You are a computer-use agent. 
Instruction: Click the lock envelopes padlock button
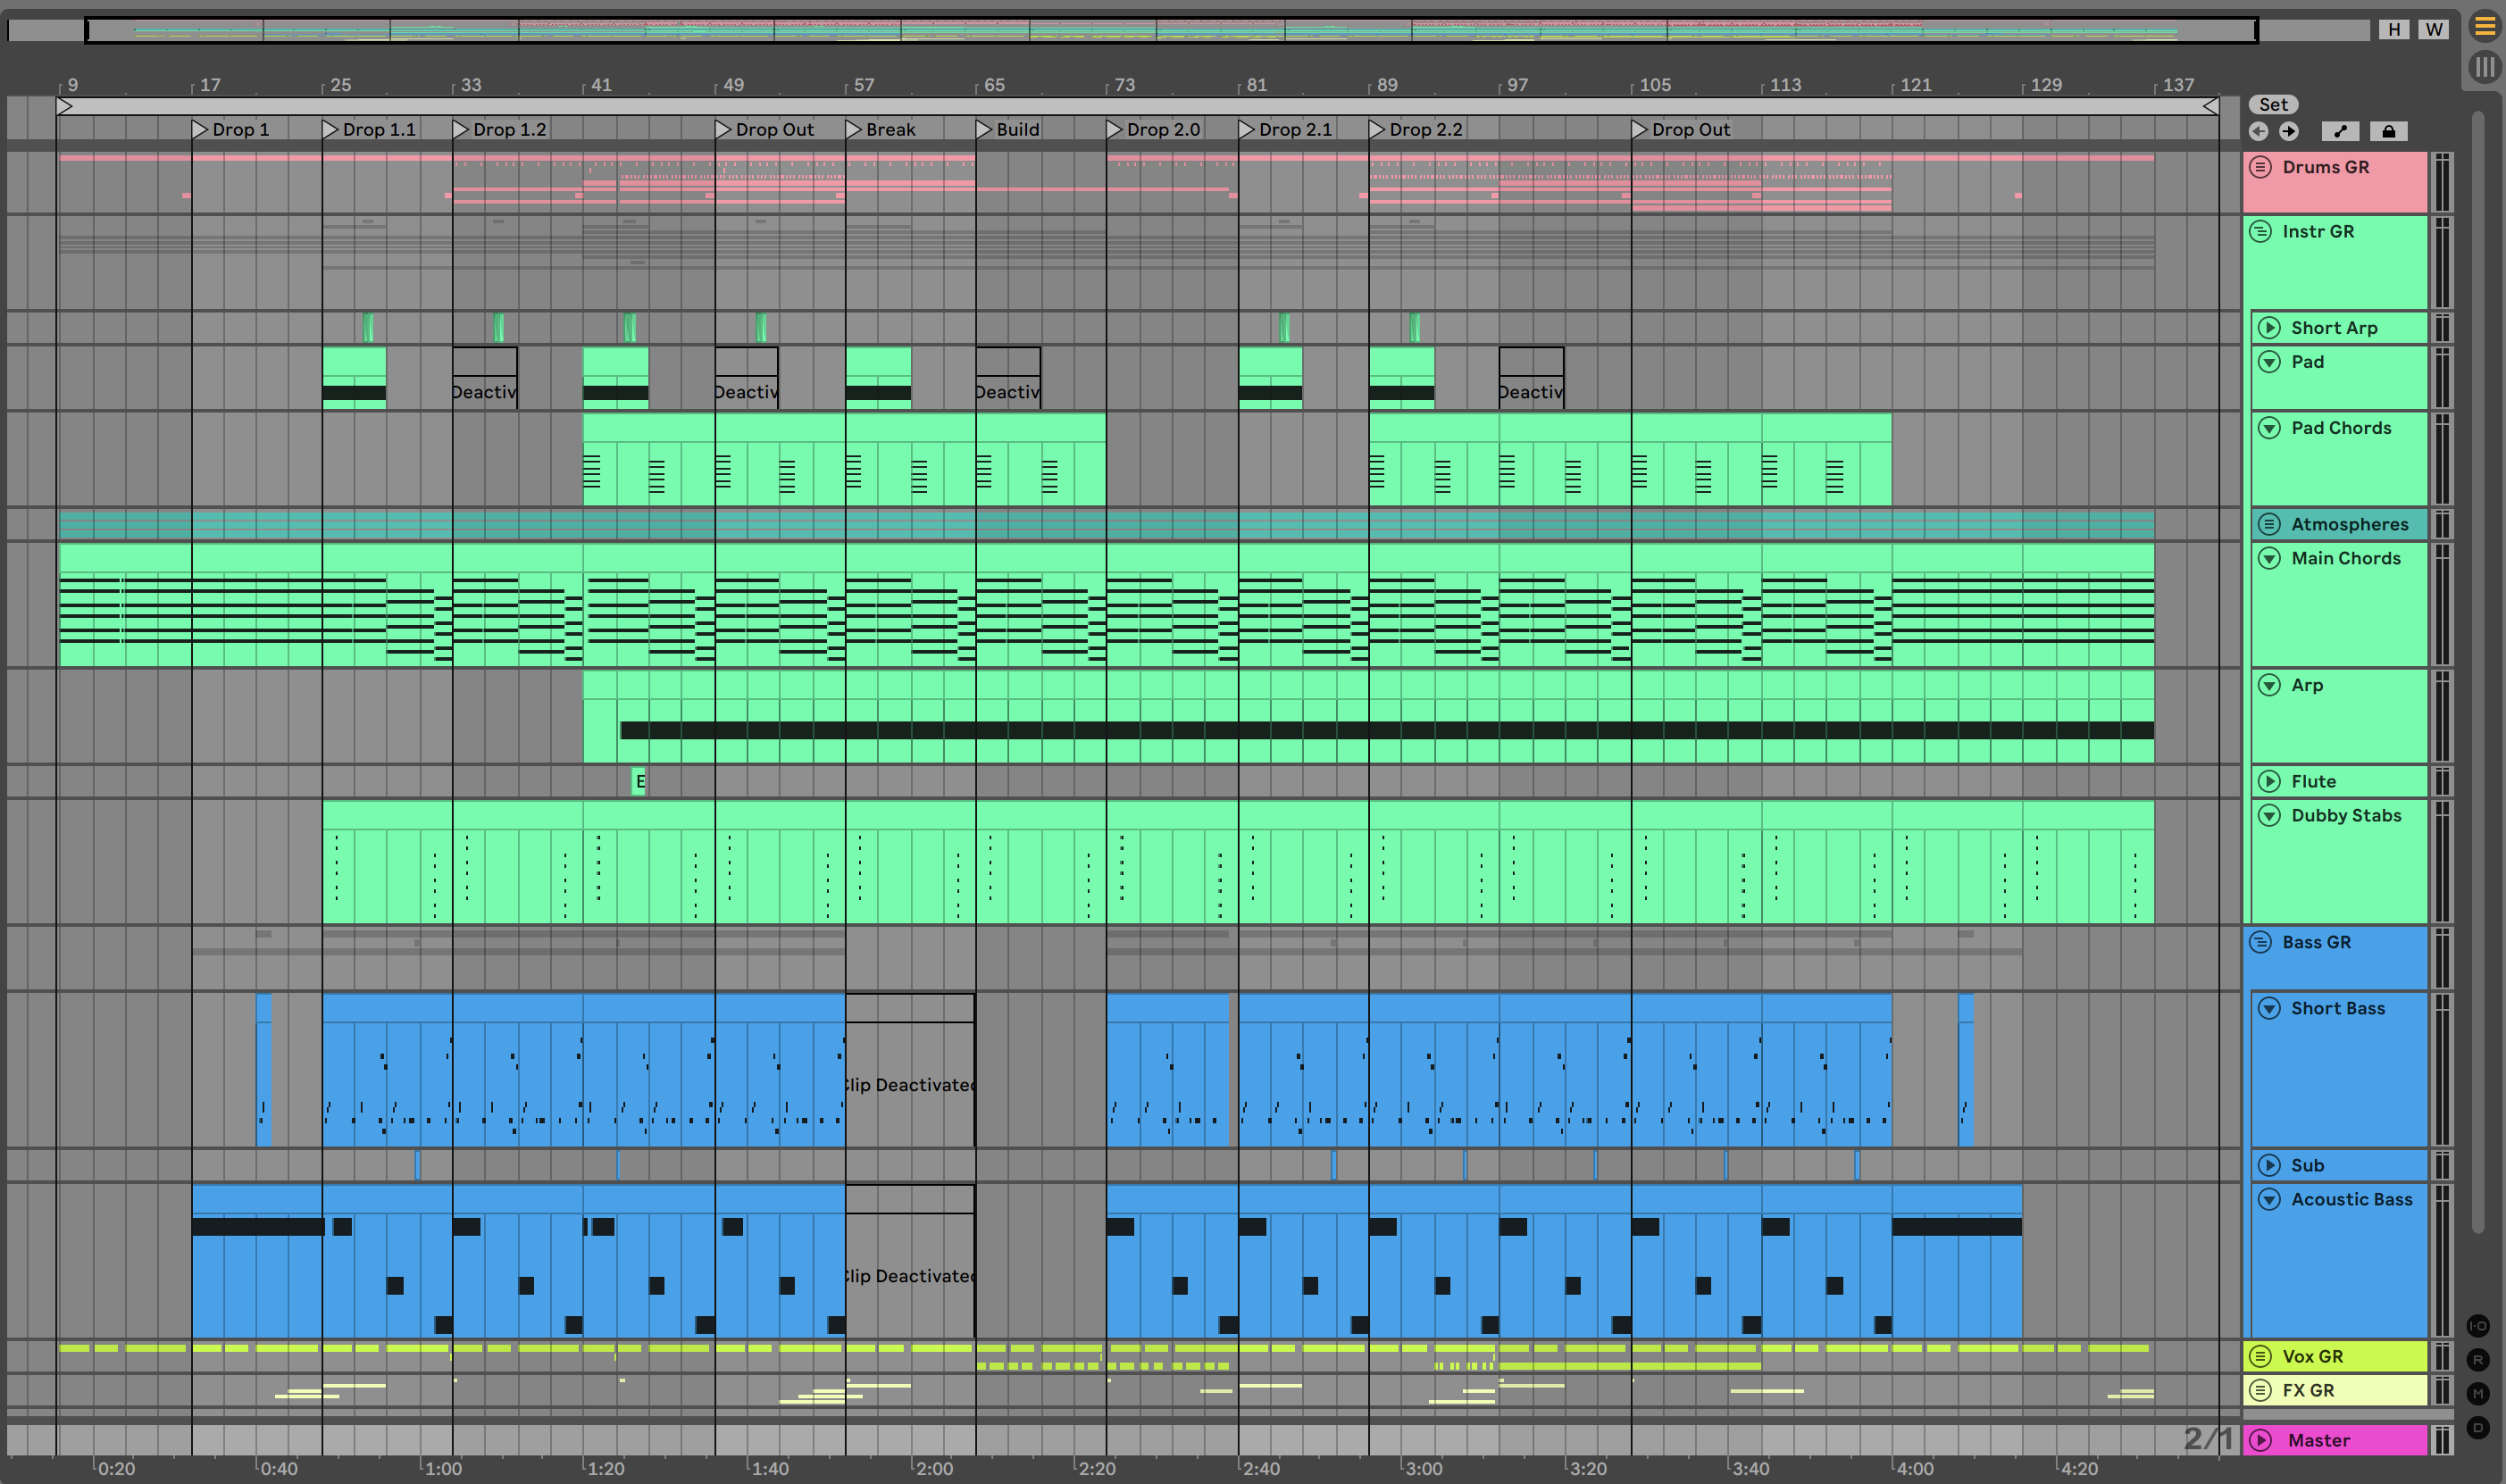tap(2388, 131)
